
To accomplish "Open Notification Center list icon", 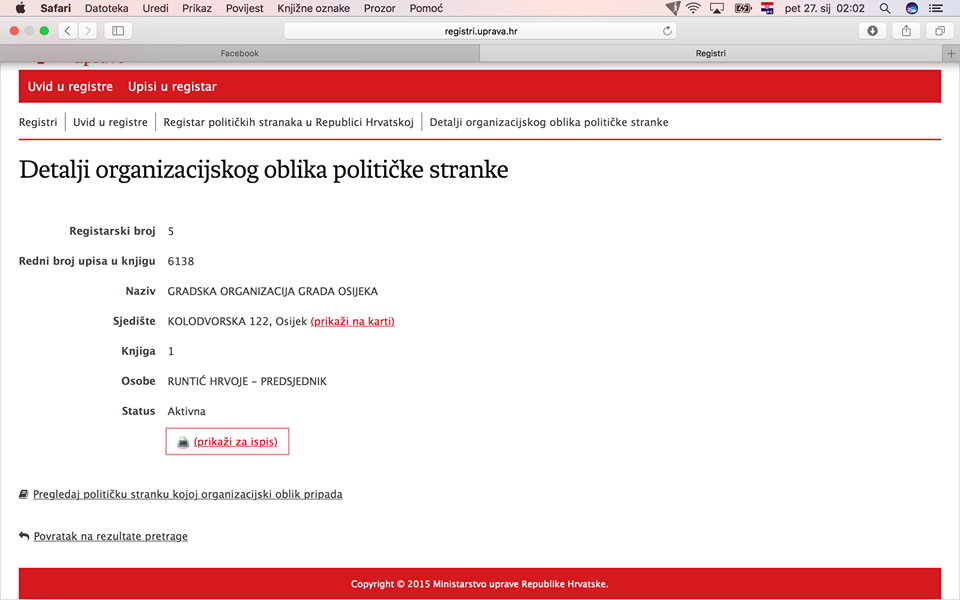I will [x=936, y=8].
